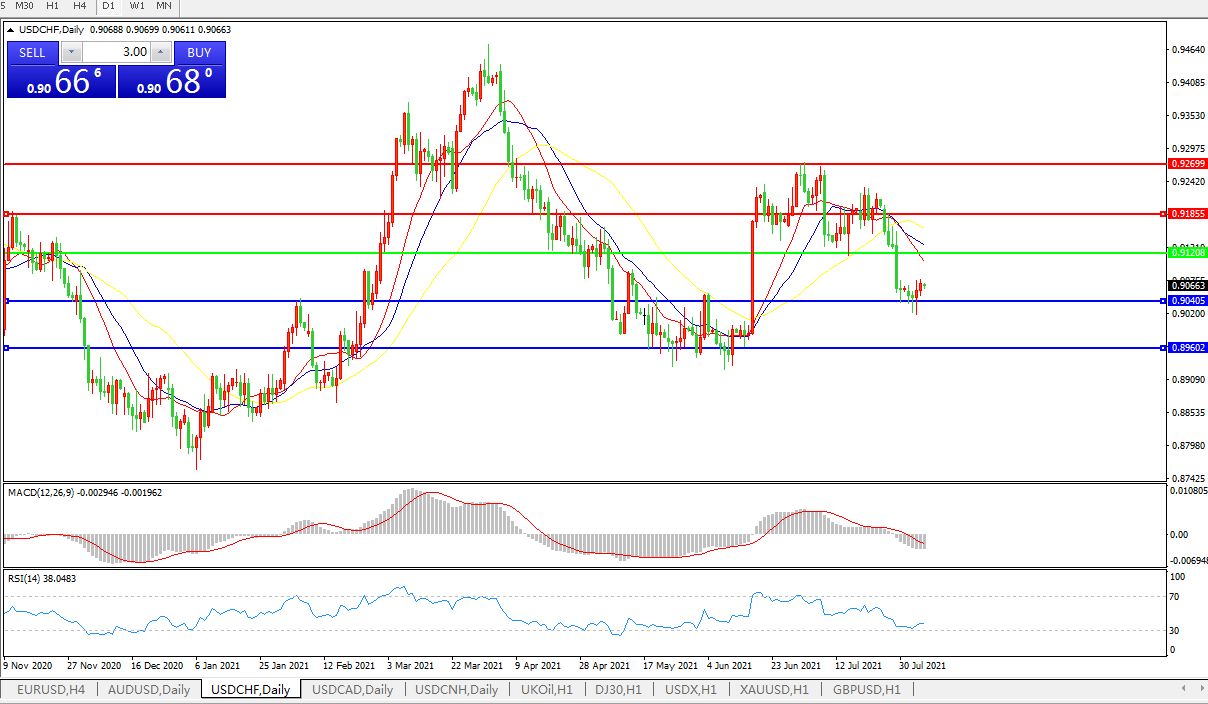
Task: Switch to the M30 timeframe
Action: (x=25, y=6)
